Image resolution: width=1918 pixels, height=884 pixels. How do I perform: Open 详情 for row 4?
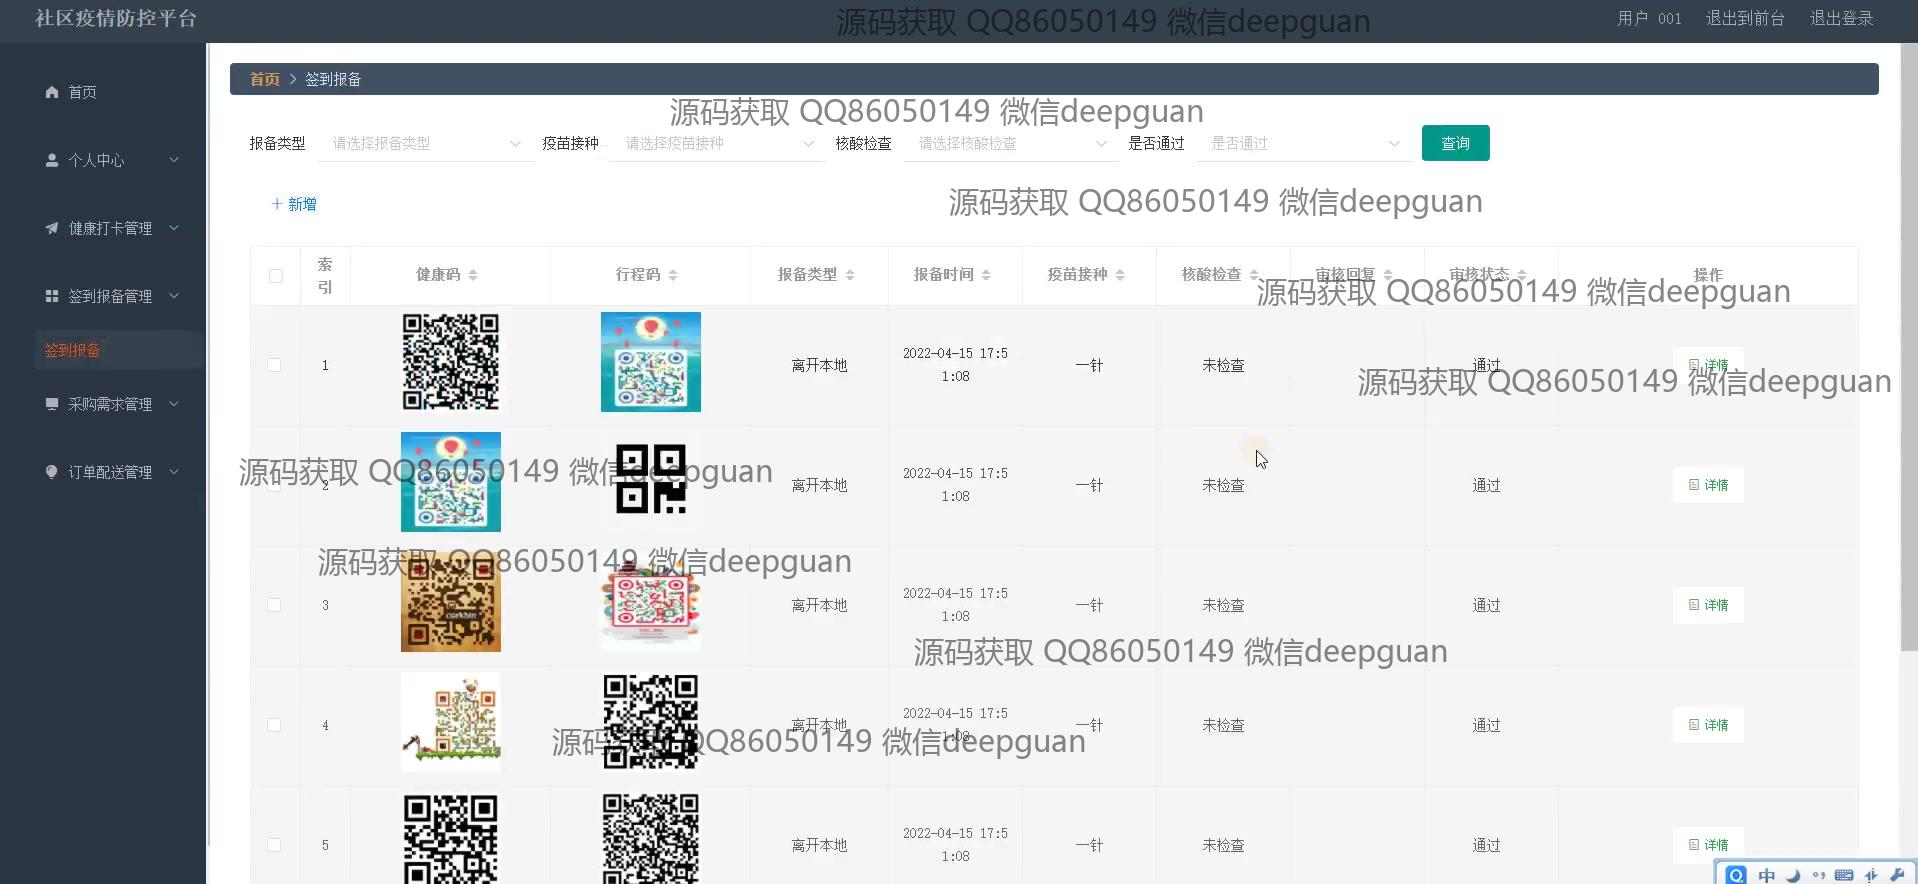point(1708,725)
